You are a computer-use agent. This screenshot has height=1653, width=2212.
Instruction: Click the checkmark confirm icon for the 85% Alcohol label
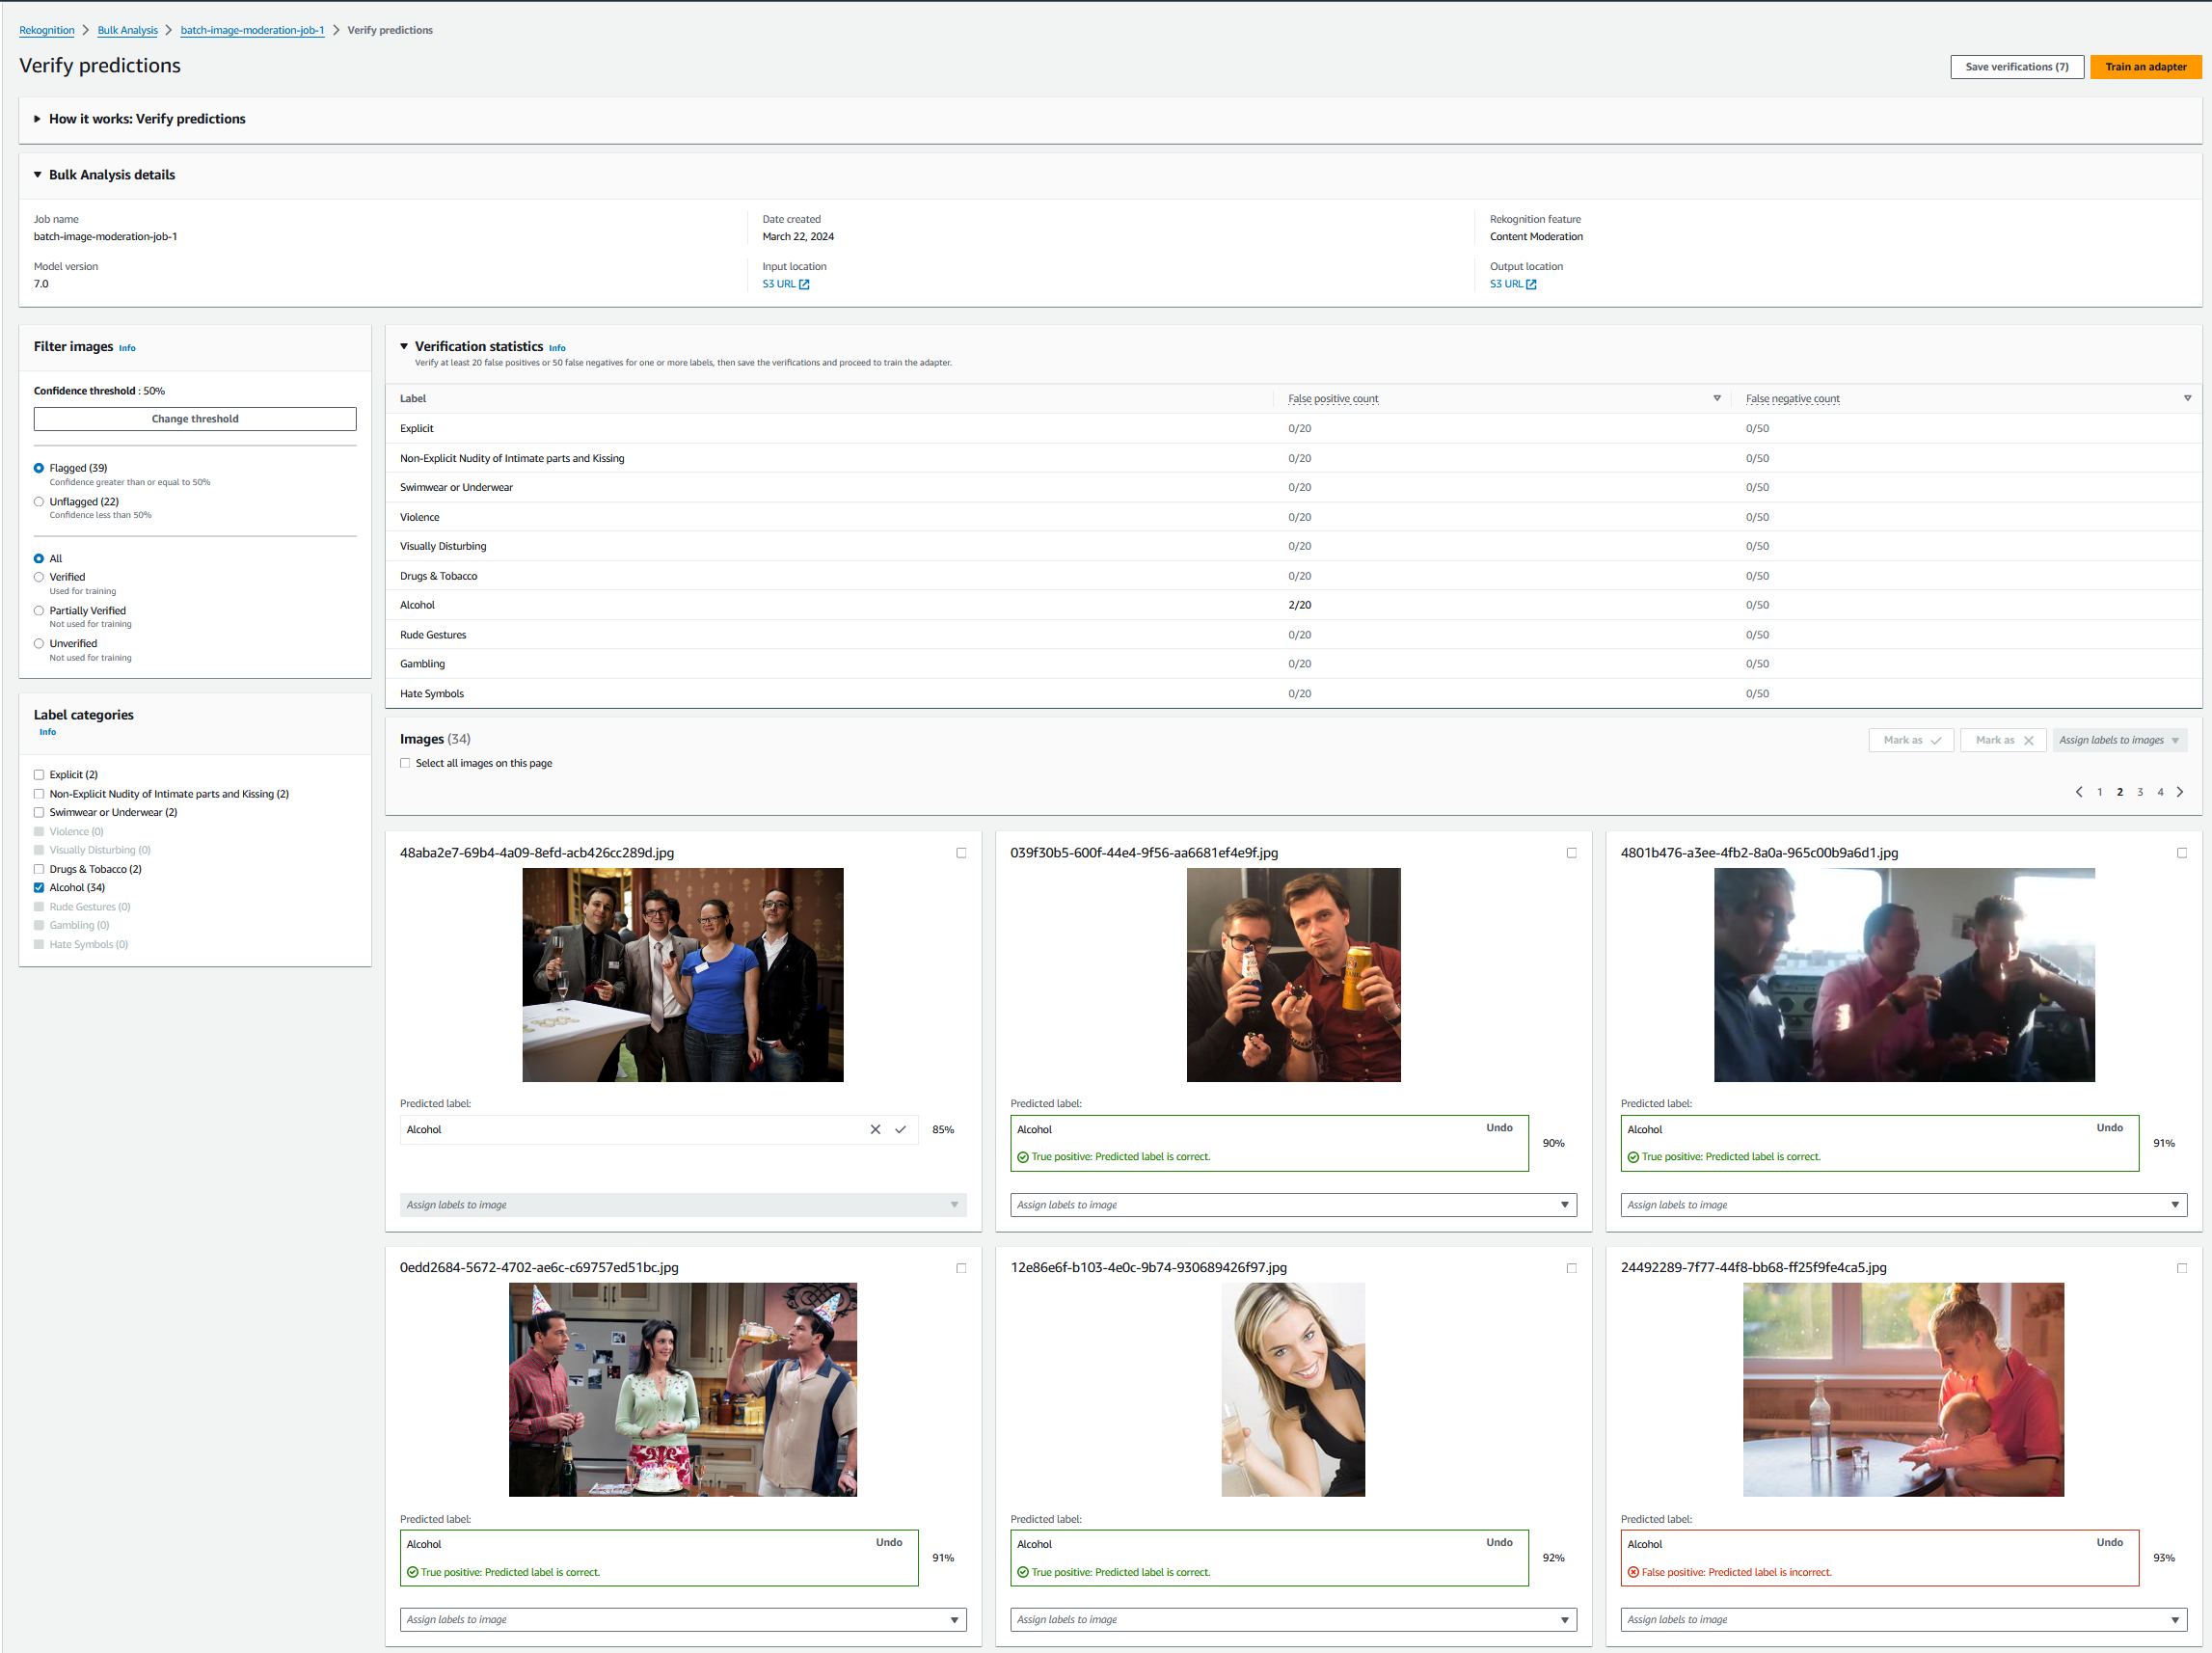click(900, 1129)
